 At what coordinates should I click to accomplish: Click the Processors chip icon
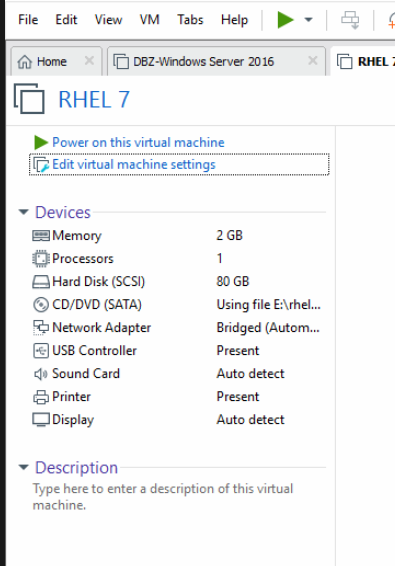point(41,259)
